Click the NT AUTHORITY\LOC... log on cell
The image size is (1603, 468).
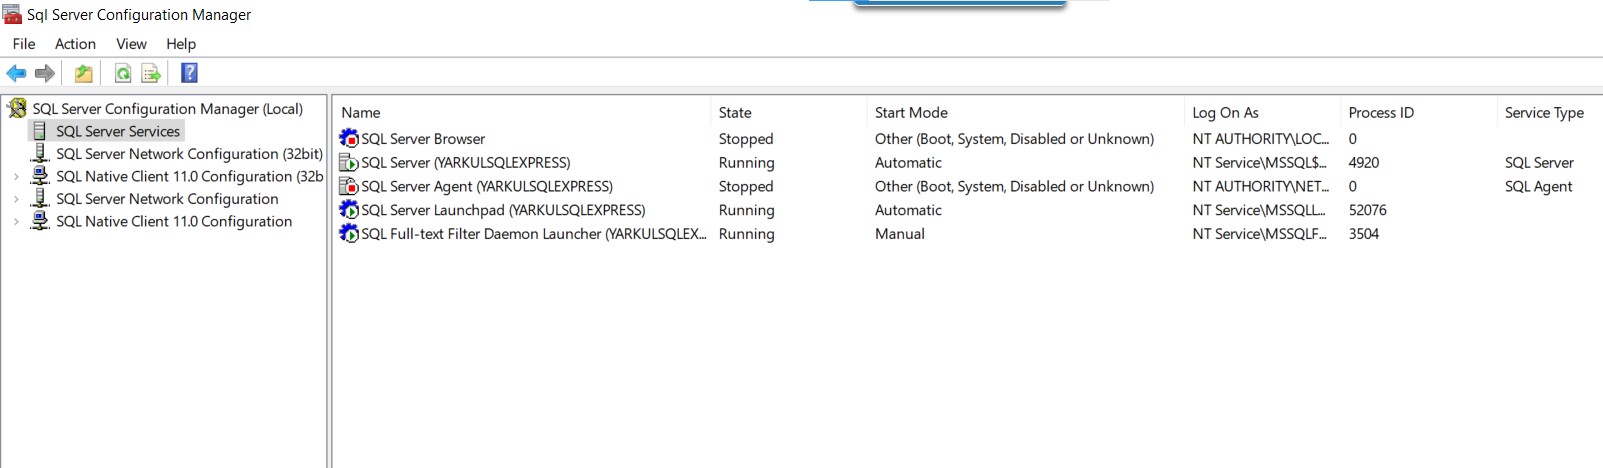[x=1260, y=139]
